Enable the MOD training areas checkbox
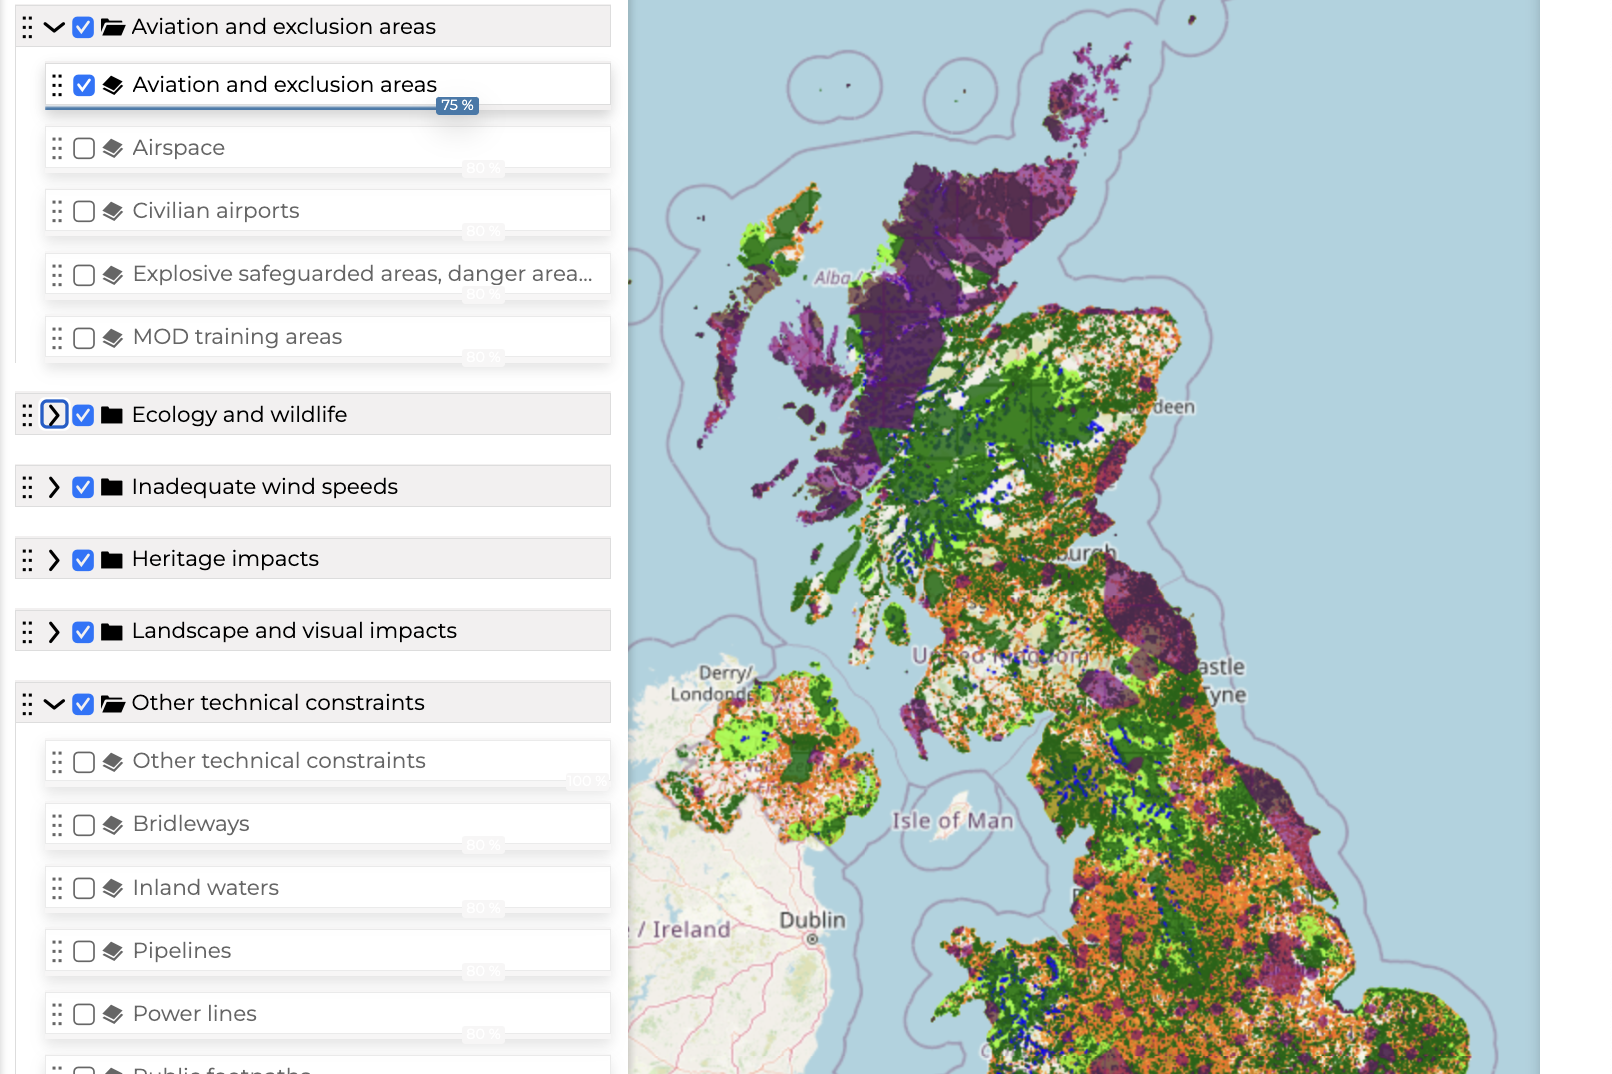 [x=84, y=338]
